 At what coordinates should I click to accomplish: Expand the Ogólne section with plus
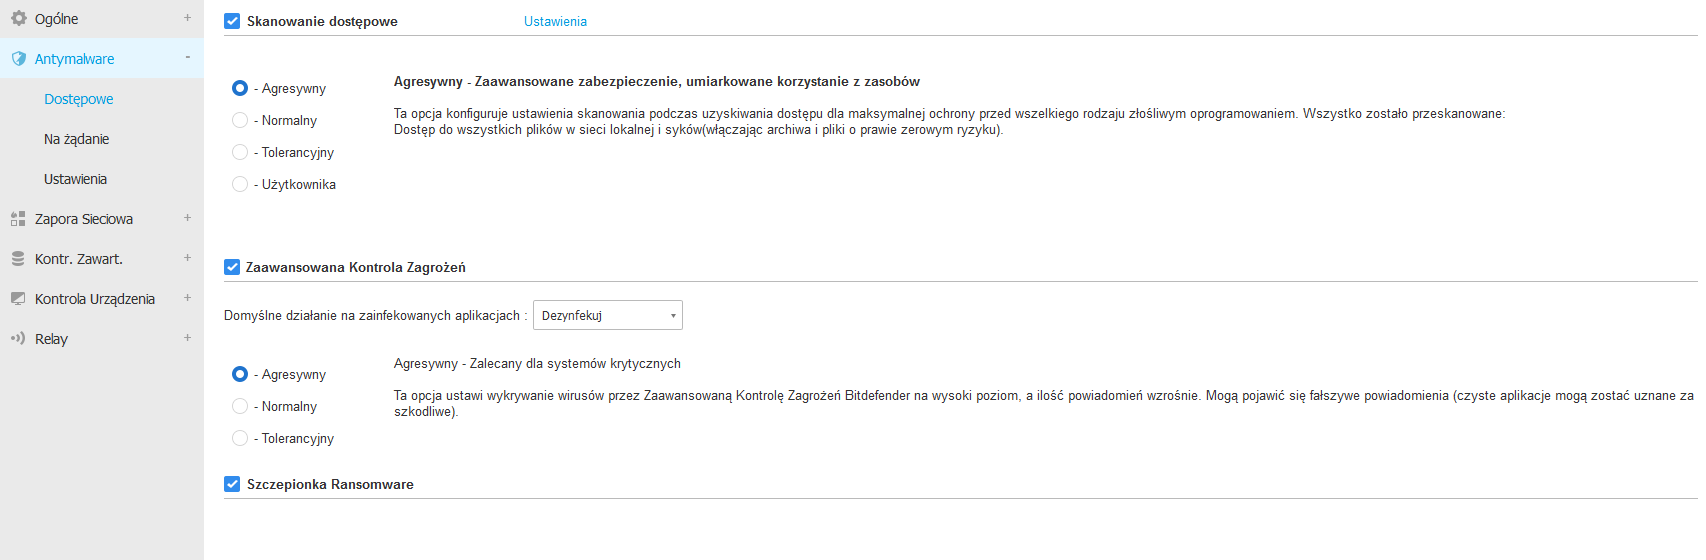pos(187,18)
